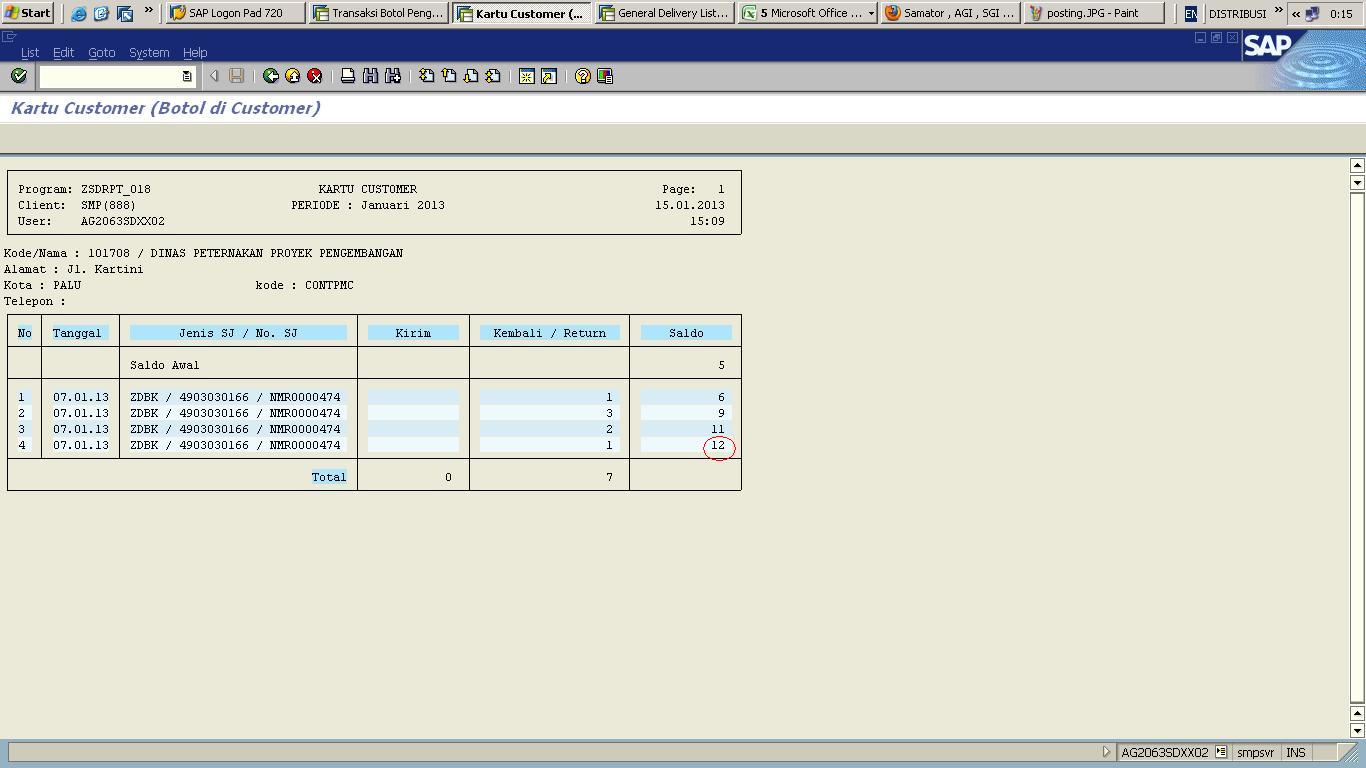This screenshot has height=768, width=1366.
Task: Click the green Enter checkmark icon
Action: coord(18,76)
